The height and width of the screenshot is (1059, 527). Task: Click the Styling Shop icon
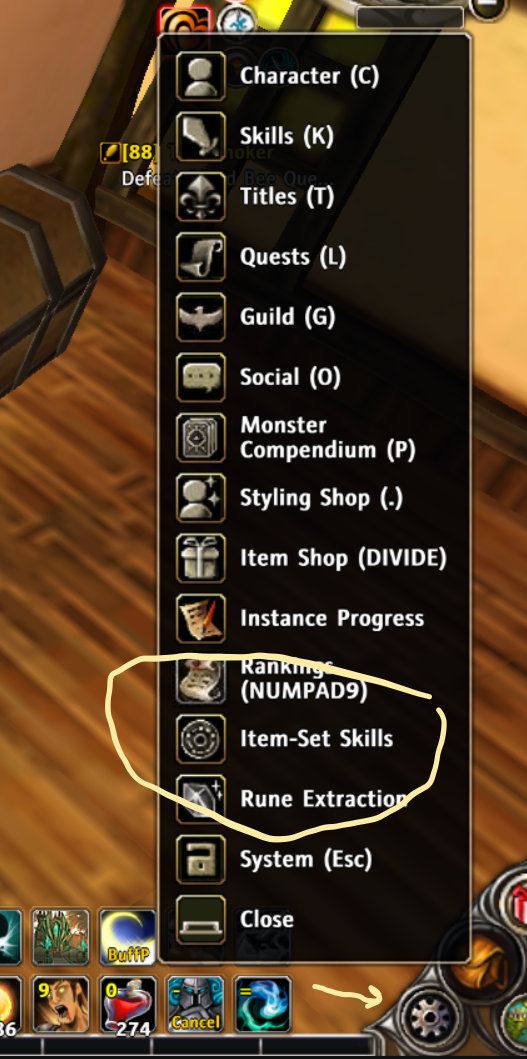coord(201,498)
